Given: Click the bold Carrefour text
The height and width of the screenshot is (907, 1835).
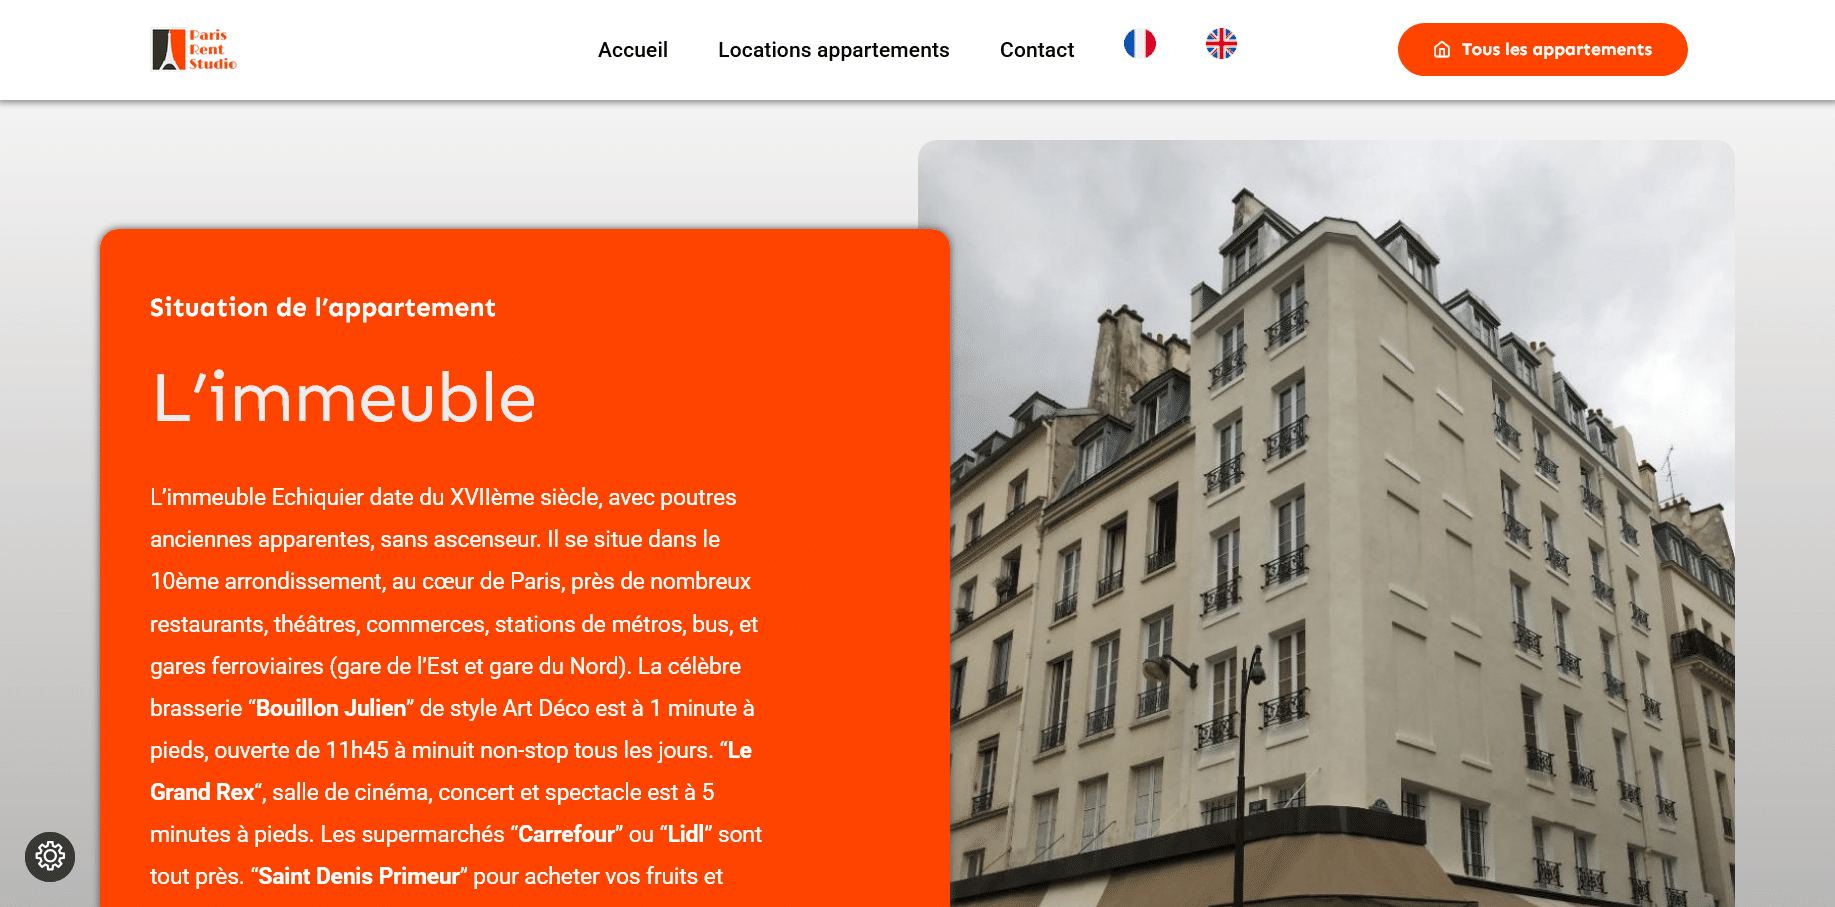Looking at the screenshot, I should tap(566, 834).
